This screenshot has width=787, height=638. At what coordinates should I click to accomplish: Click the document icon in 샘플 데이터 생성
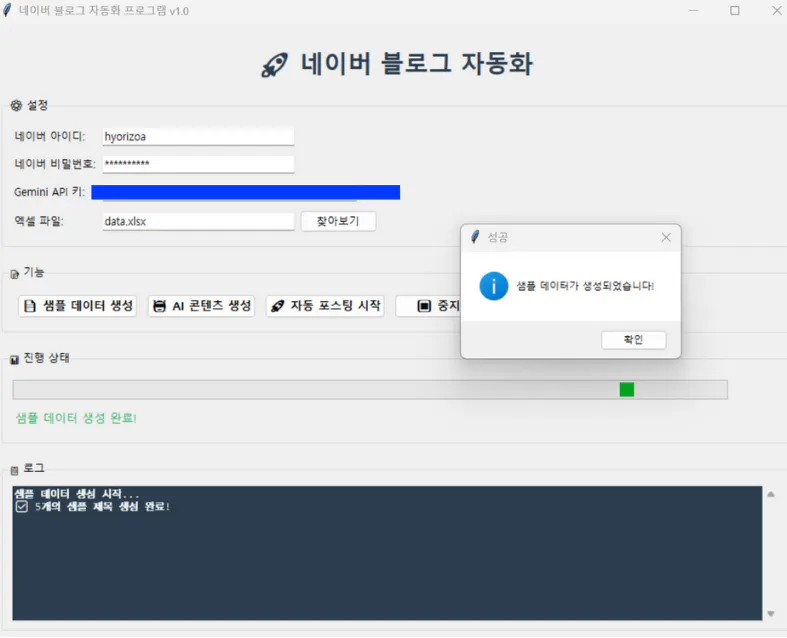(x=30, y=306)
